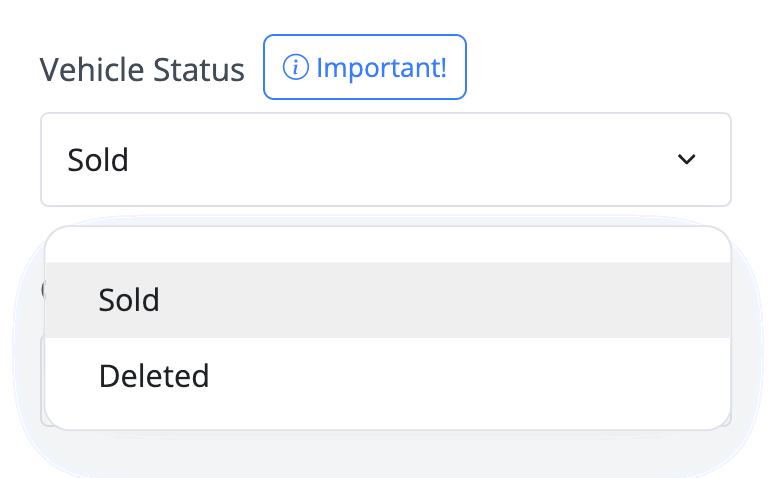Click the Vehicle Status select box showing Sold
Viewport: 776px width, 478px height.
coord(386,159)
